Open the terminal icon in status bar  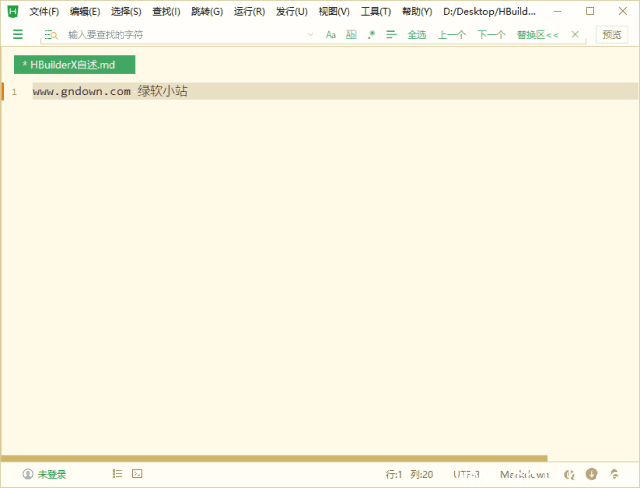pyautogui.click(x=137, y=474)
